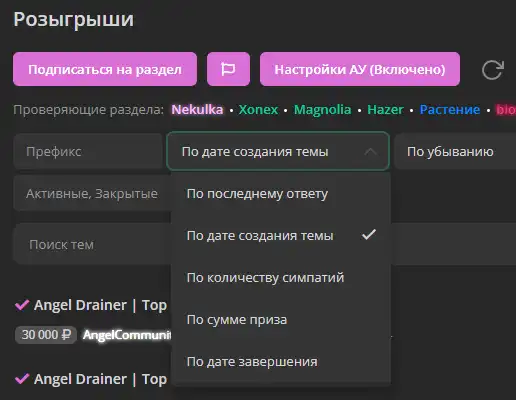Click the 30 000 ₽ prize badge

click(x=46, y=334)
